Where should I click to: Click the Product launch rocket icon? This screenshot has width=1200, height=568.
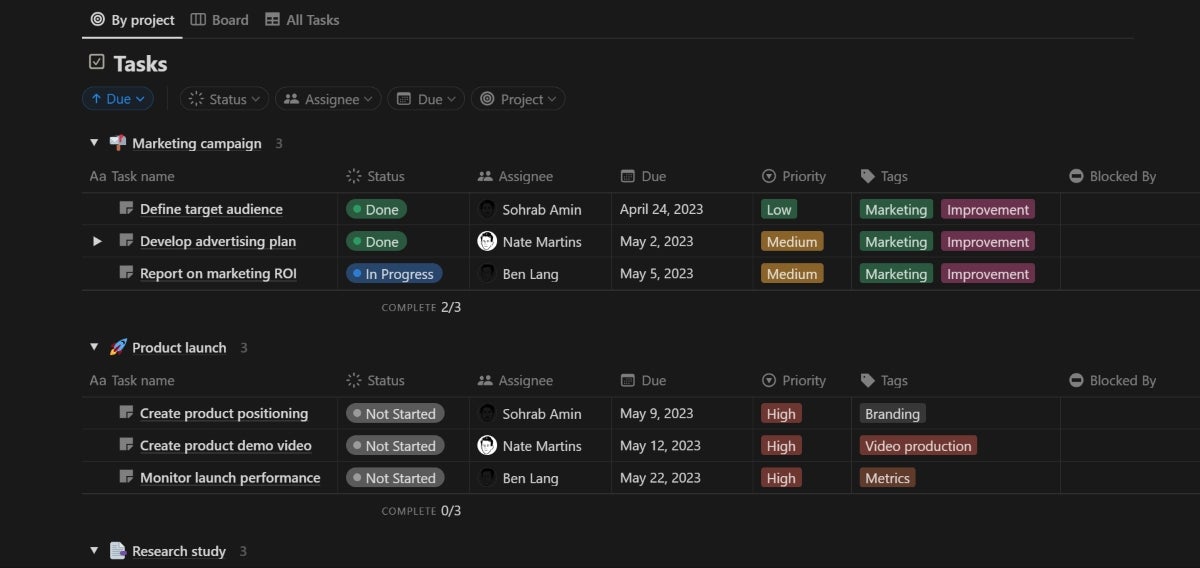click(118, 347)
